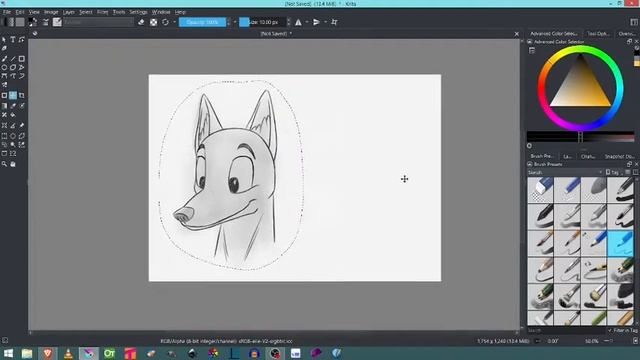Select the highlighted Move tool
Viewport: 640px width, 360px height.
(13, 96)
